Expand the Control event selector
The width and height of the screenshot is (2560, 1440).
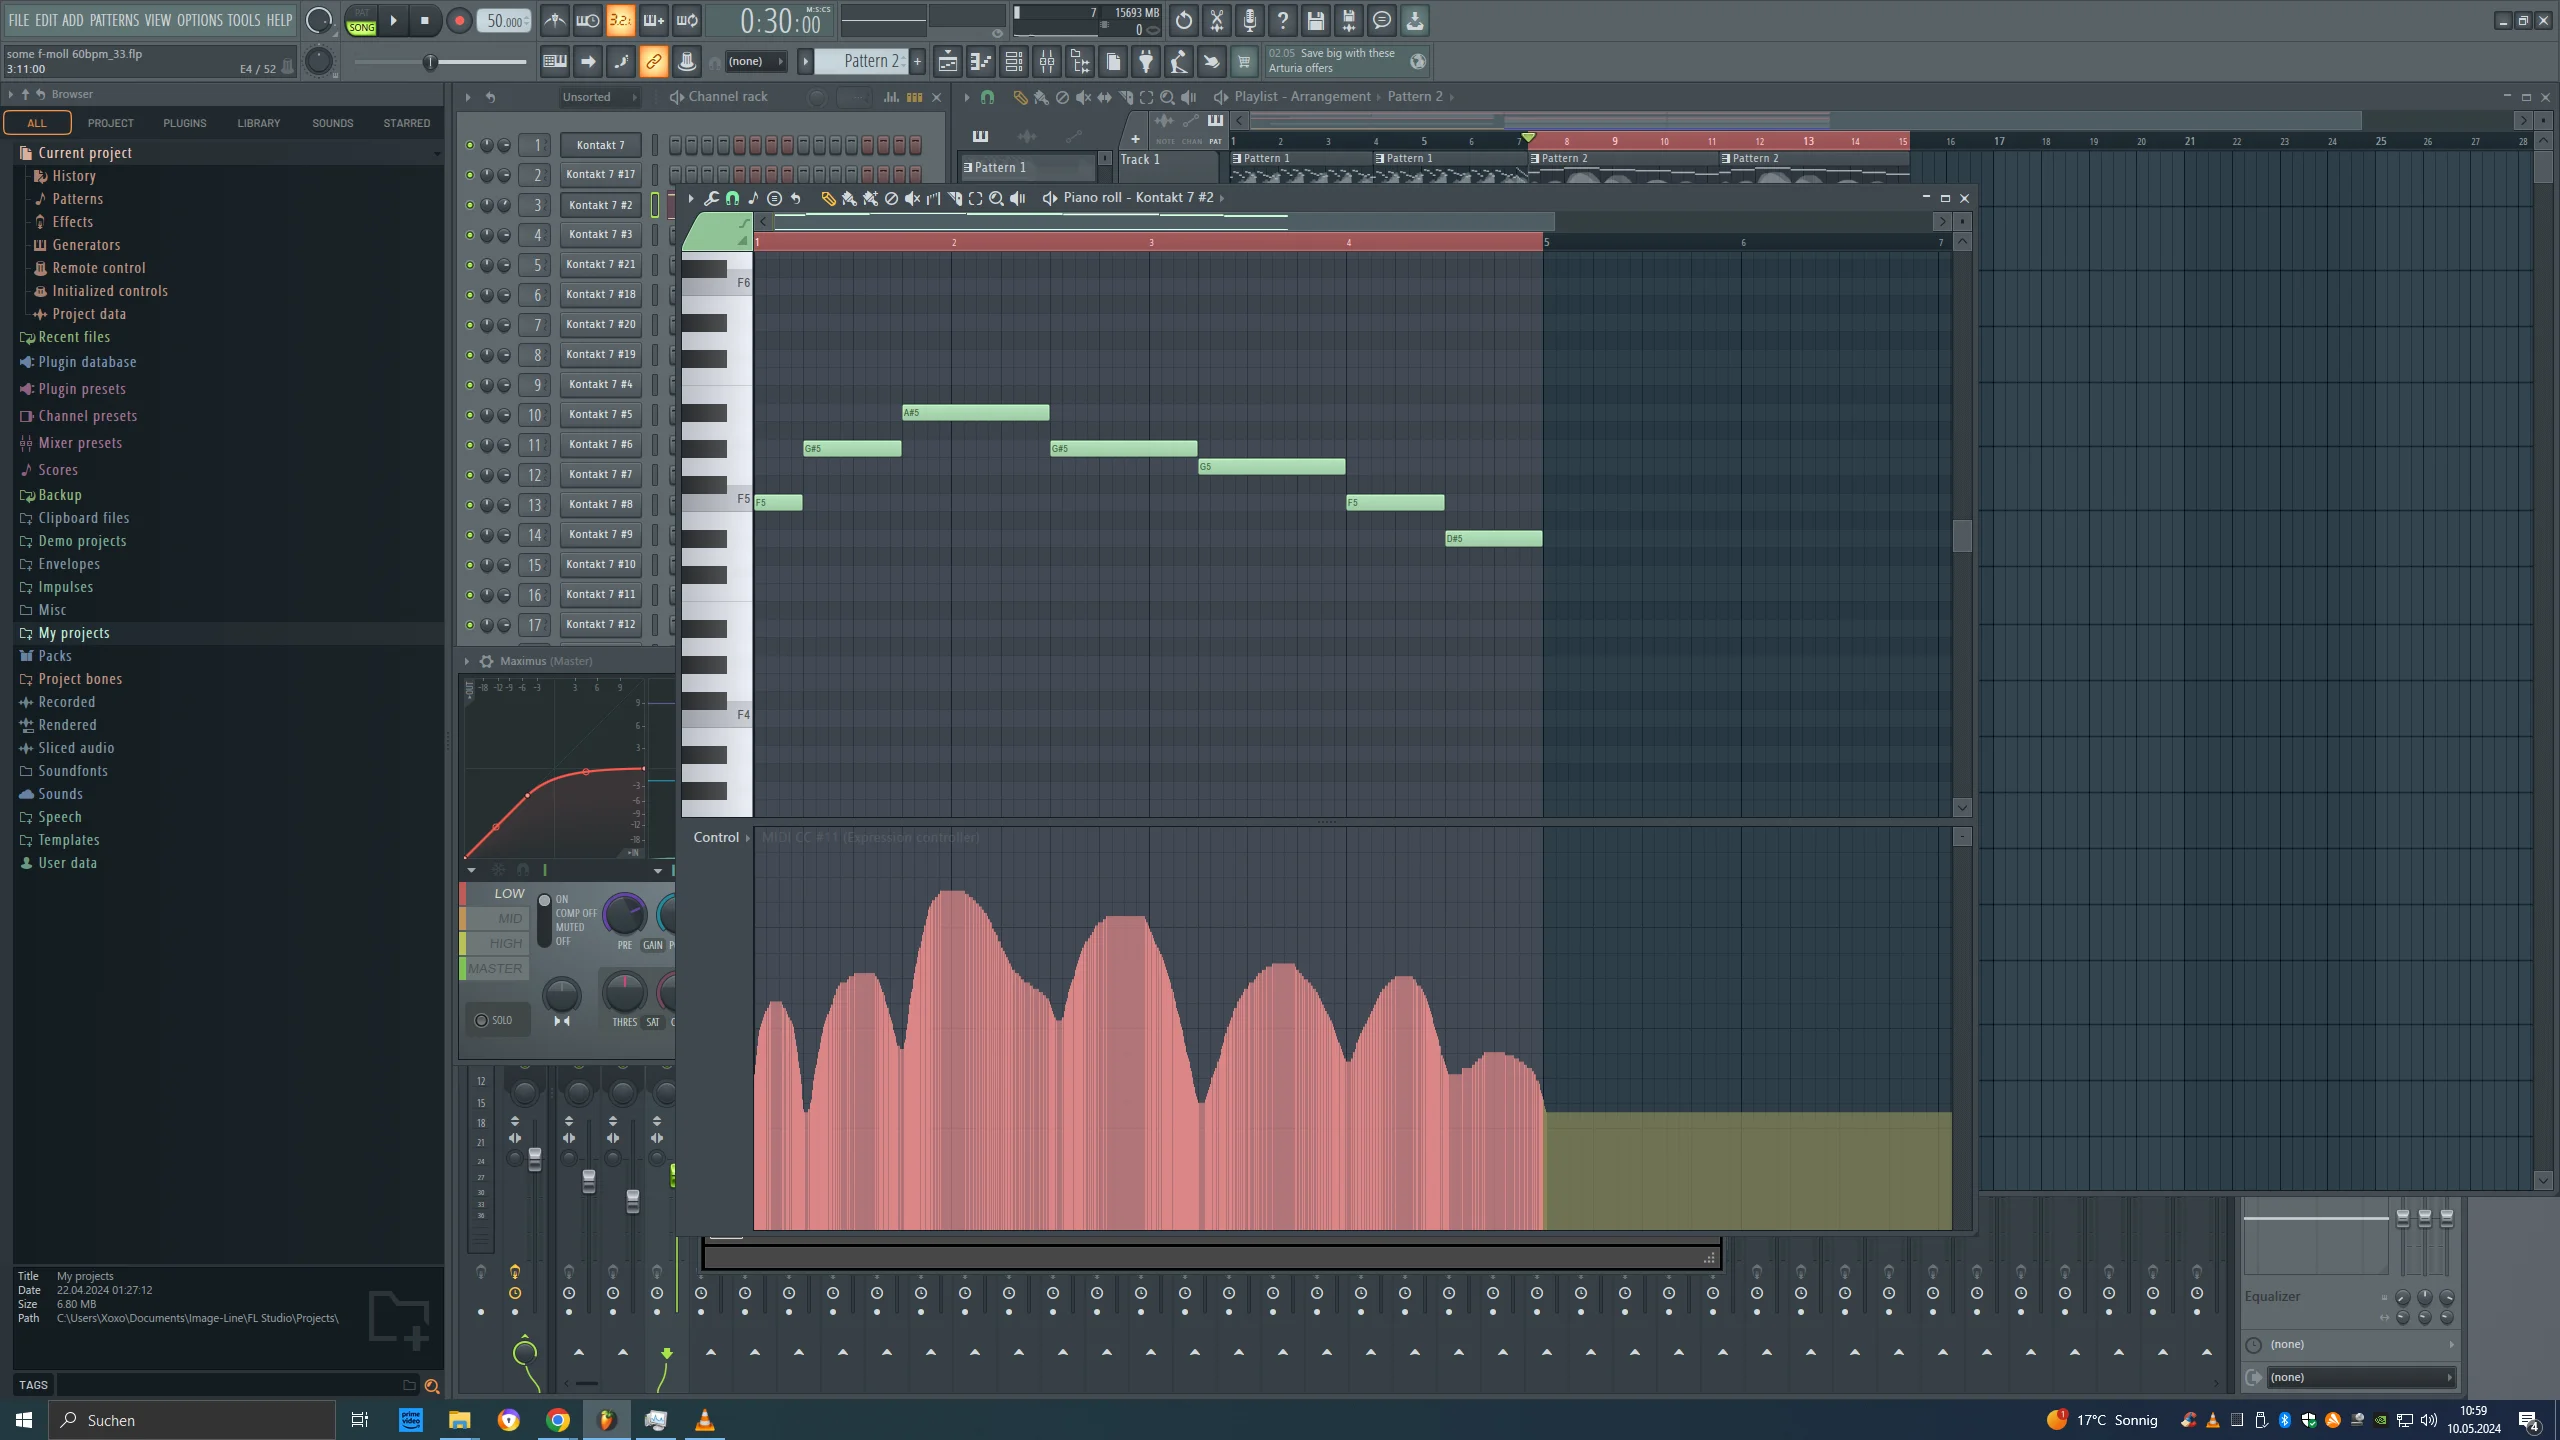point(721,837)
